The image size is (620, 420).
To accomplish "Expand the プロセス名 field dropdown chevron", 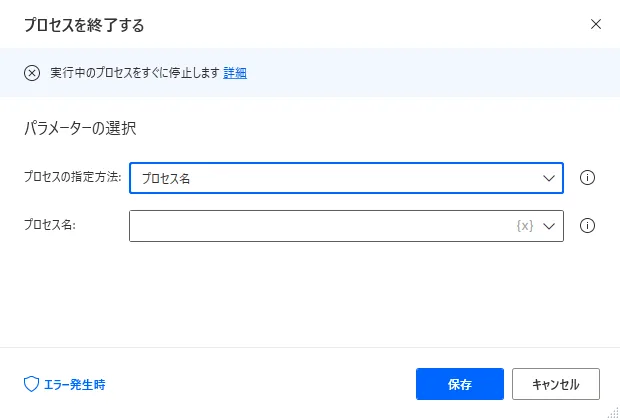I will 549,226.
